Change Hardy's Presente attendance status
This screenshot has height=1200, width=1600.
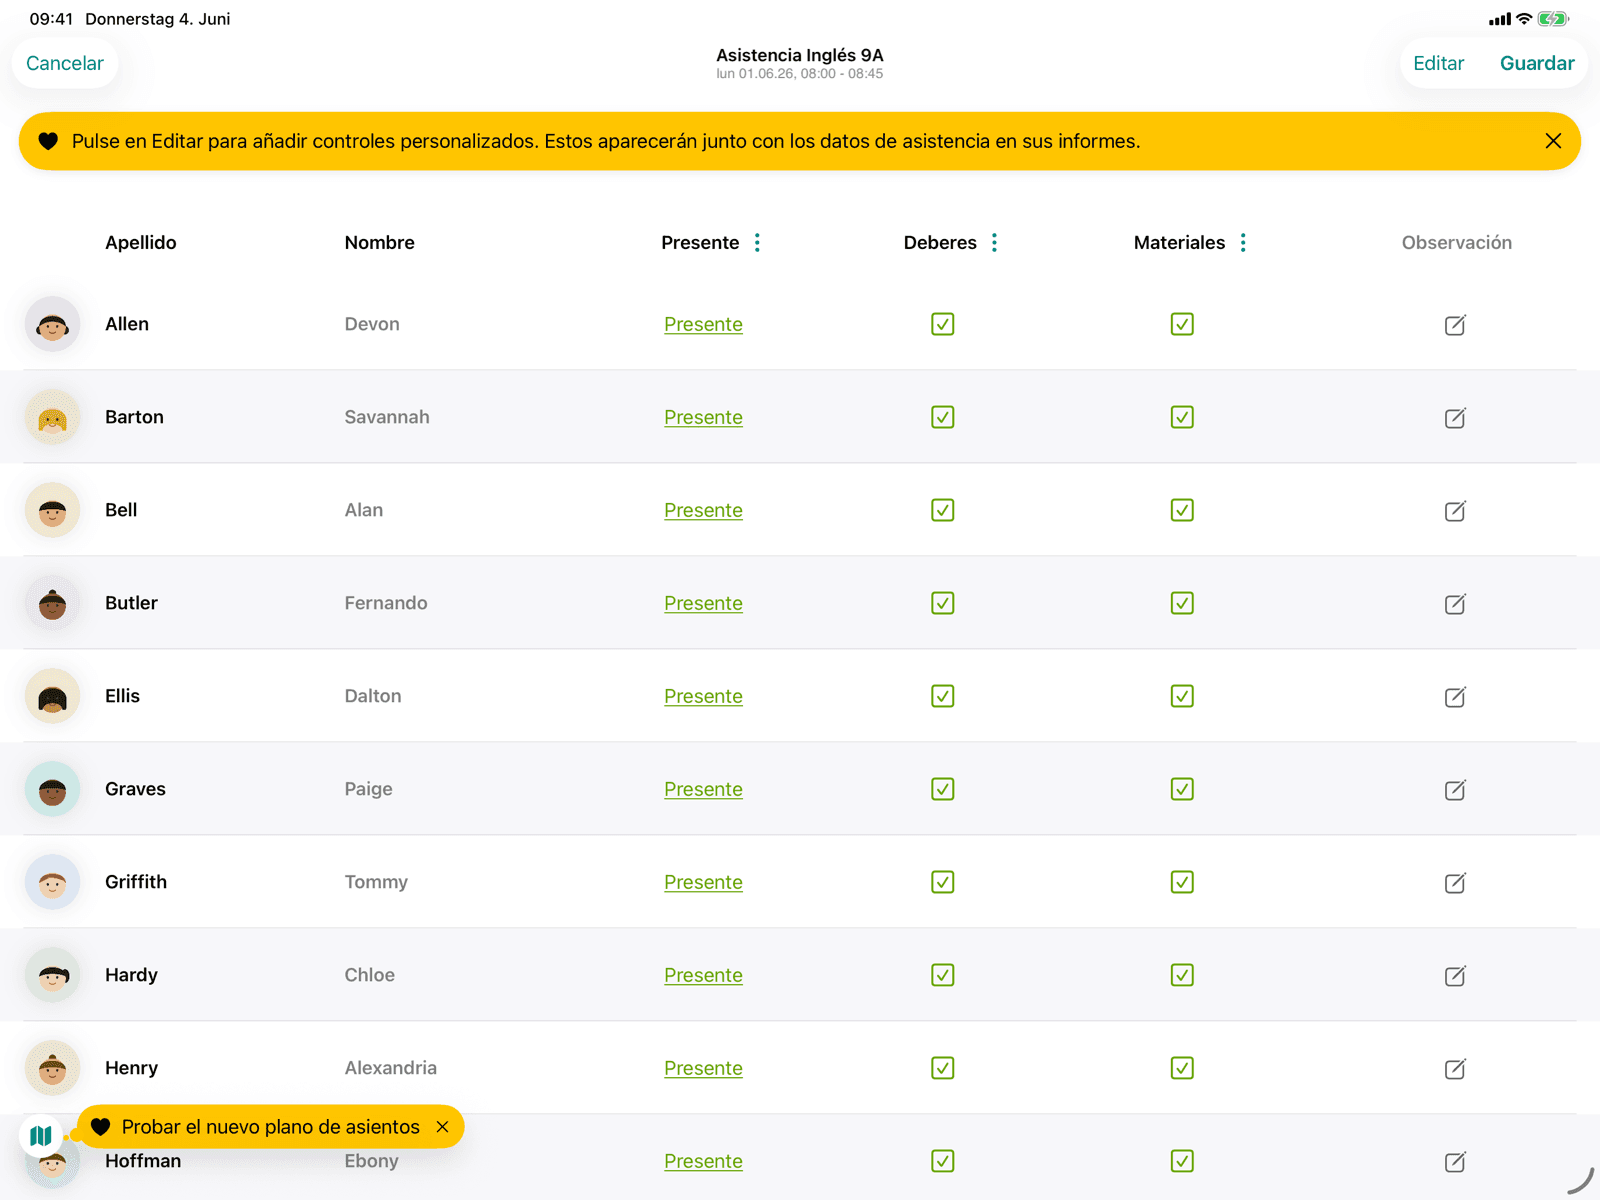(x=703, y=975)
